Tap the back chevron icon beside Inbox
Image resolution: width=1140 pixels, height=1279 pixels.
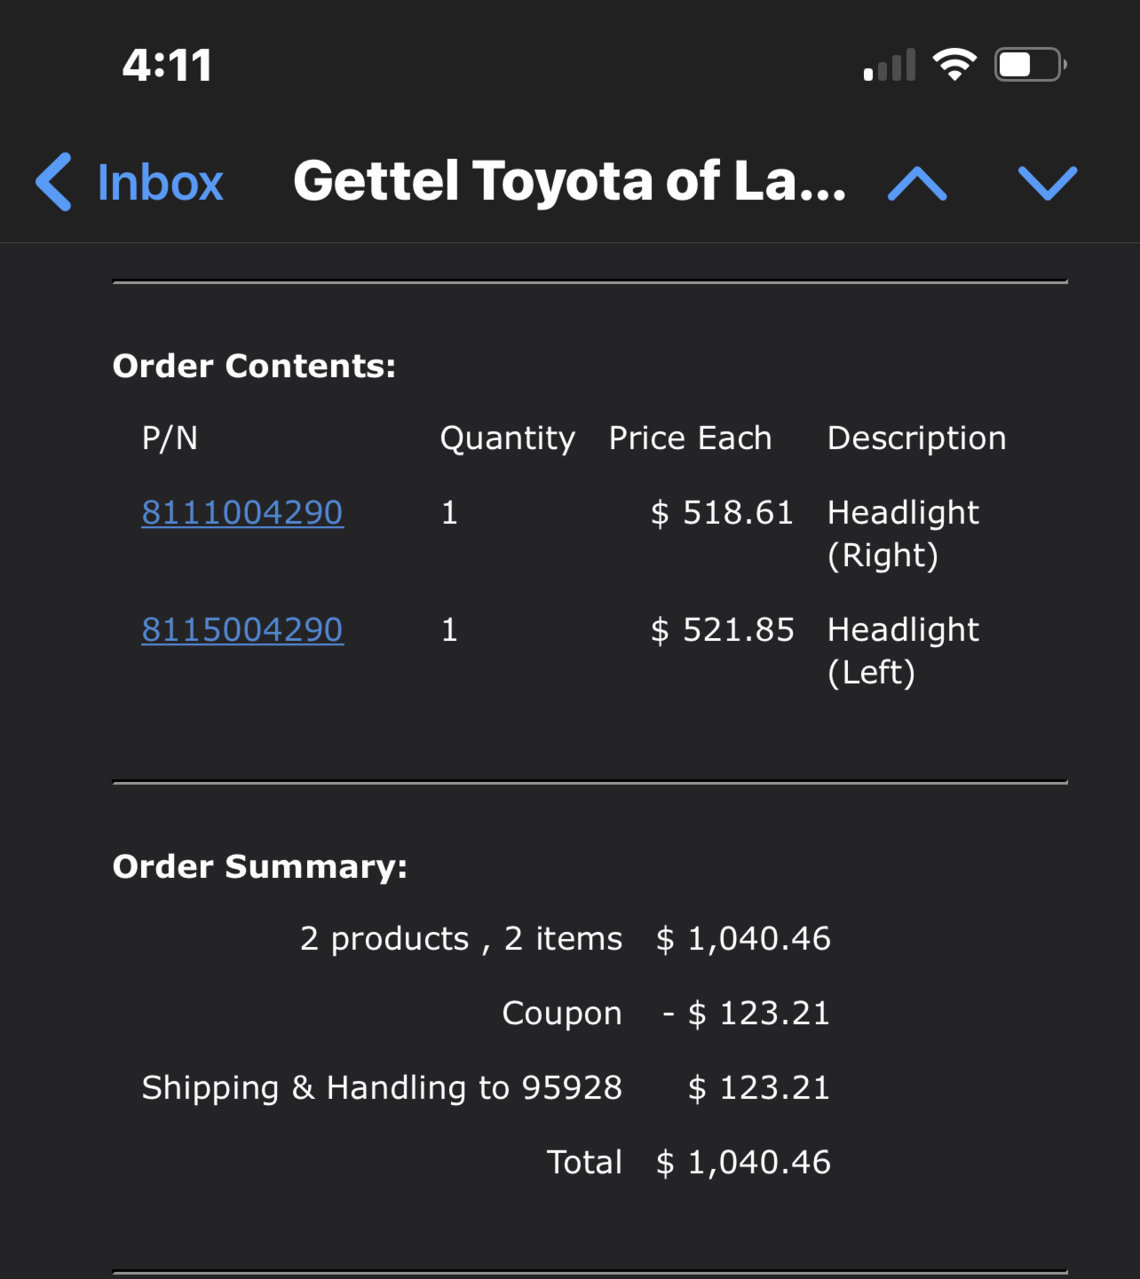pos(54,182)
